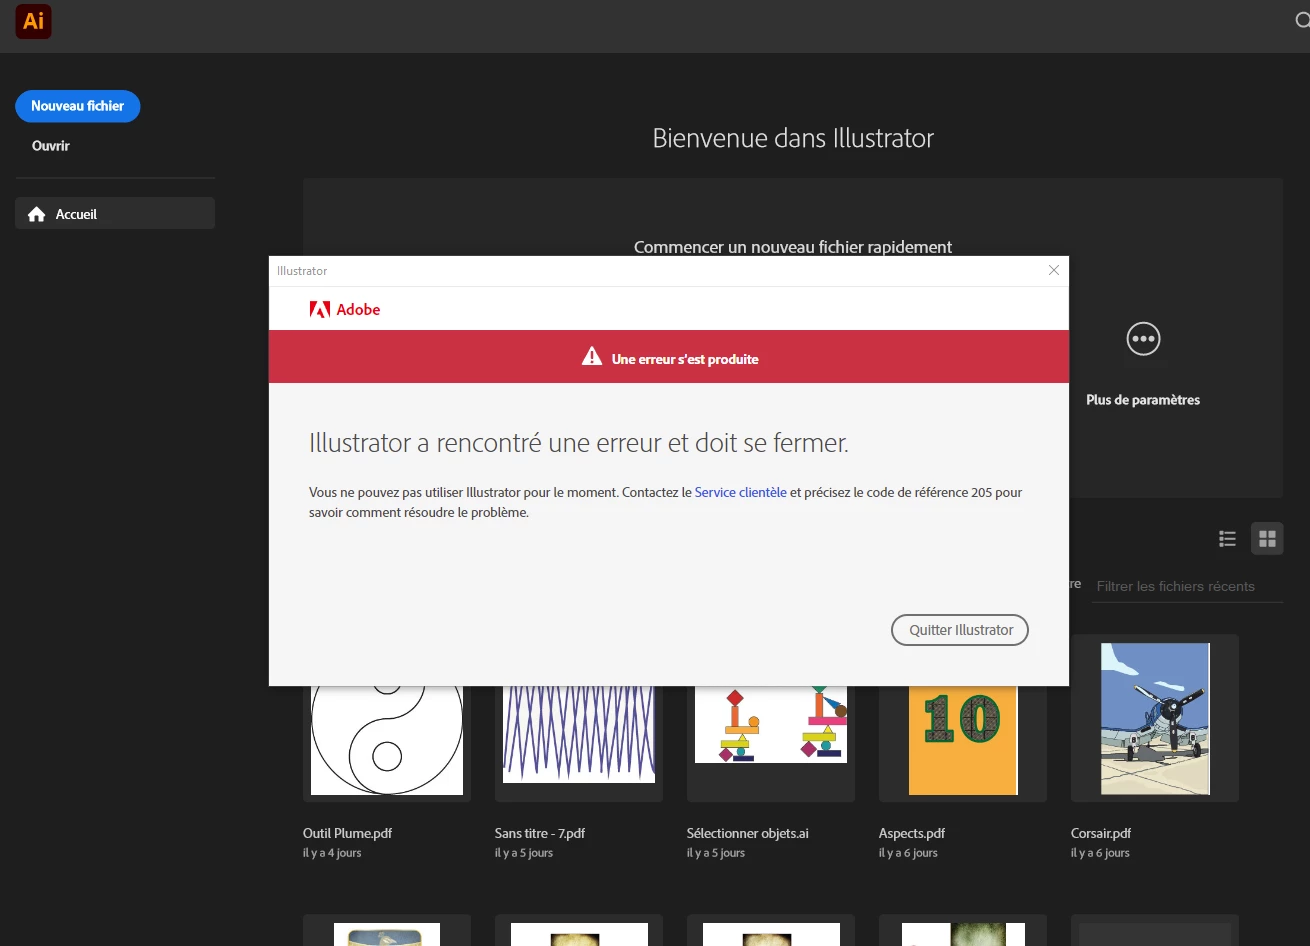The width and height of the screenshot is (1310, 946).
Task: Click the Plus de paramètres ellipsis icon
Action: [1143, 339]
